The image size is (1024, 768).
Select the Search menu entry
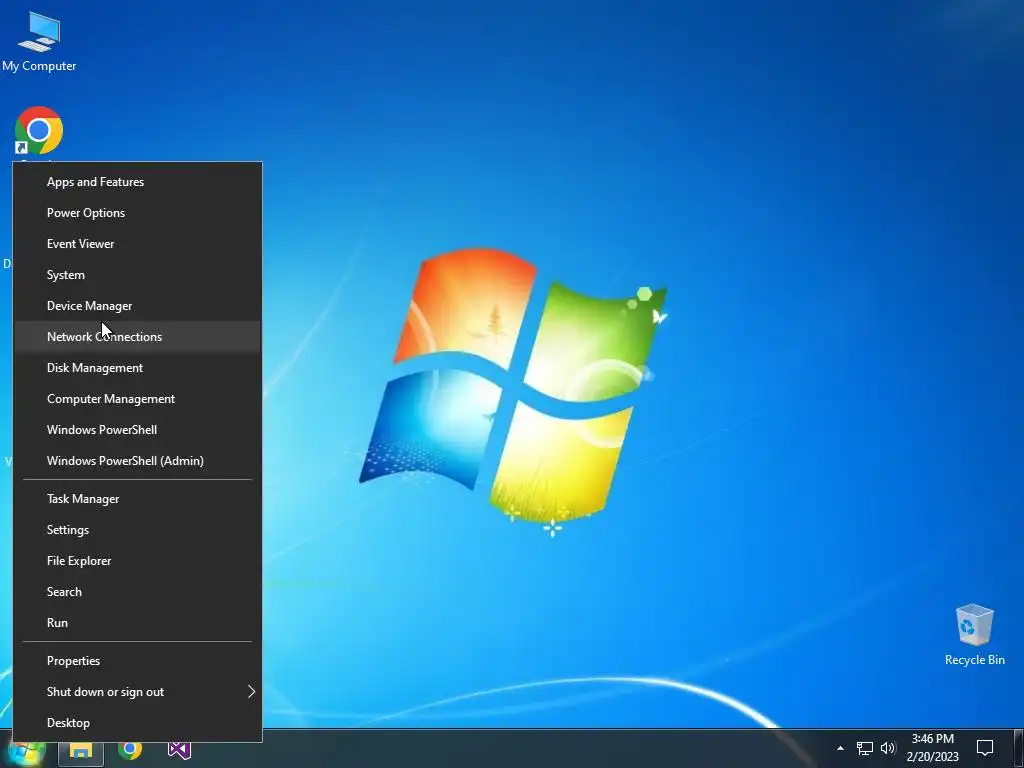tap(138, 592)
